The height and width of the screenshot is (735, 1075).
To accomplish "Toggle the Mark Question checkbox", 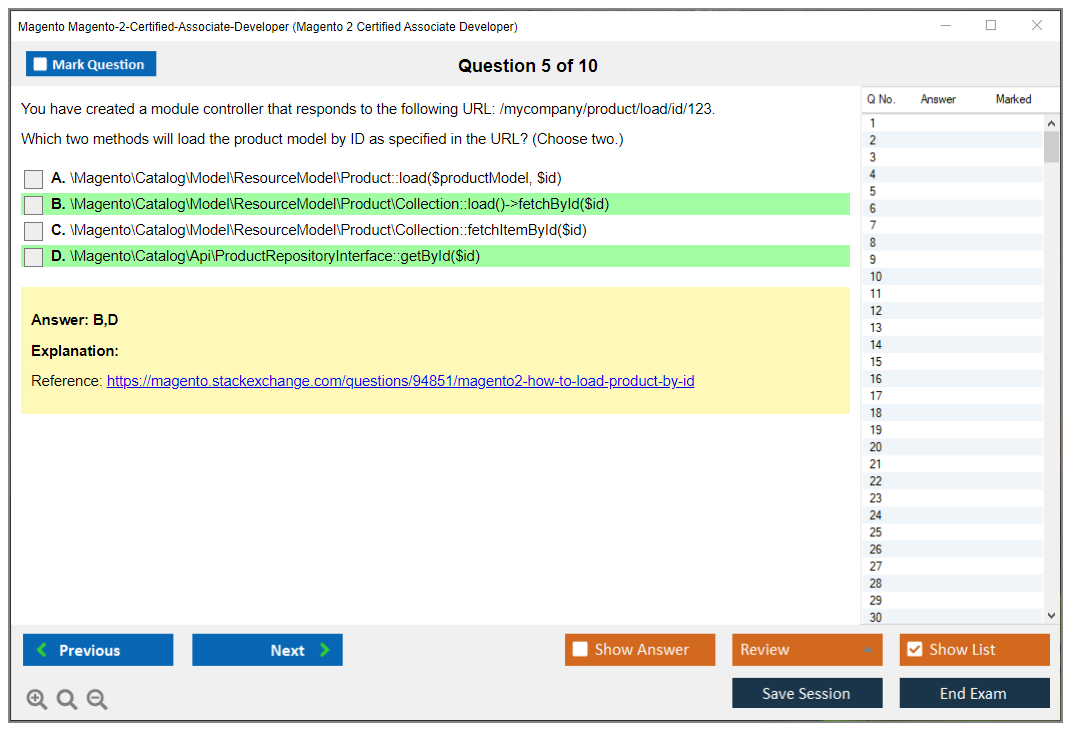I will click(41, 64).
